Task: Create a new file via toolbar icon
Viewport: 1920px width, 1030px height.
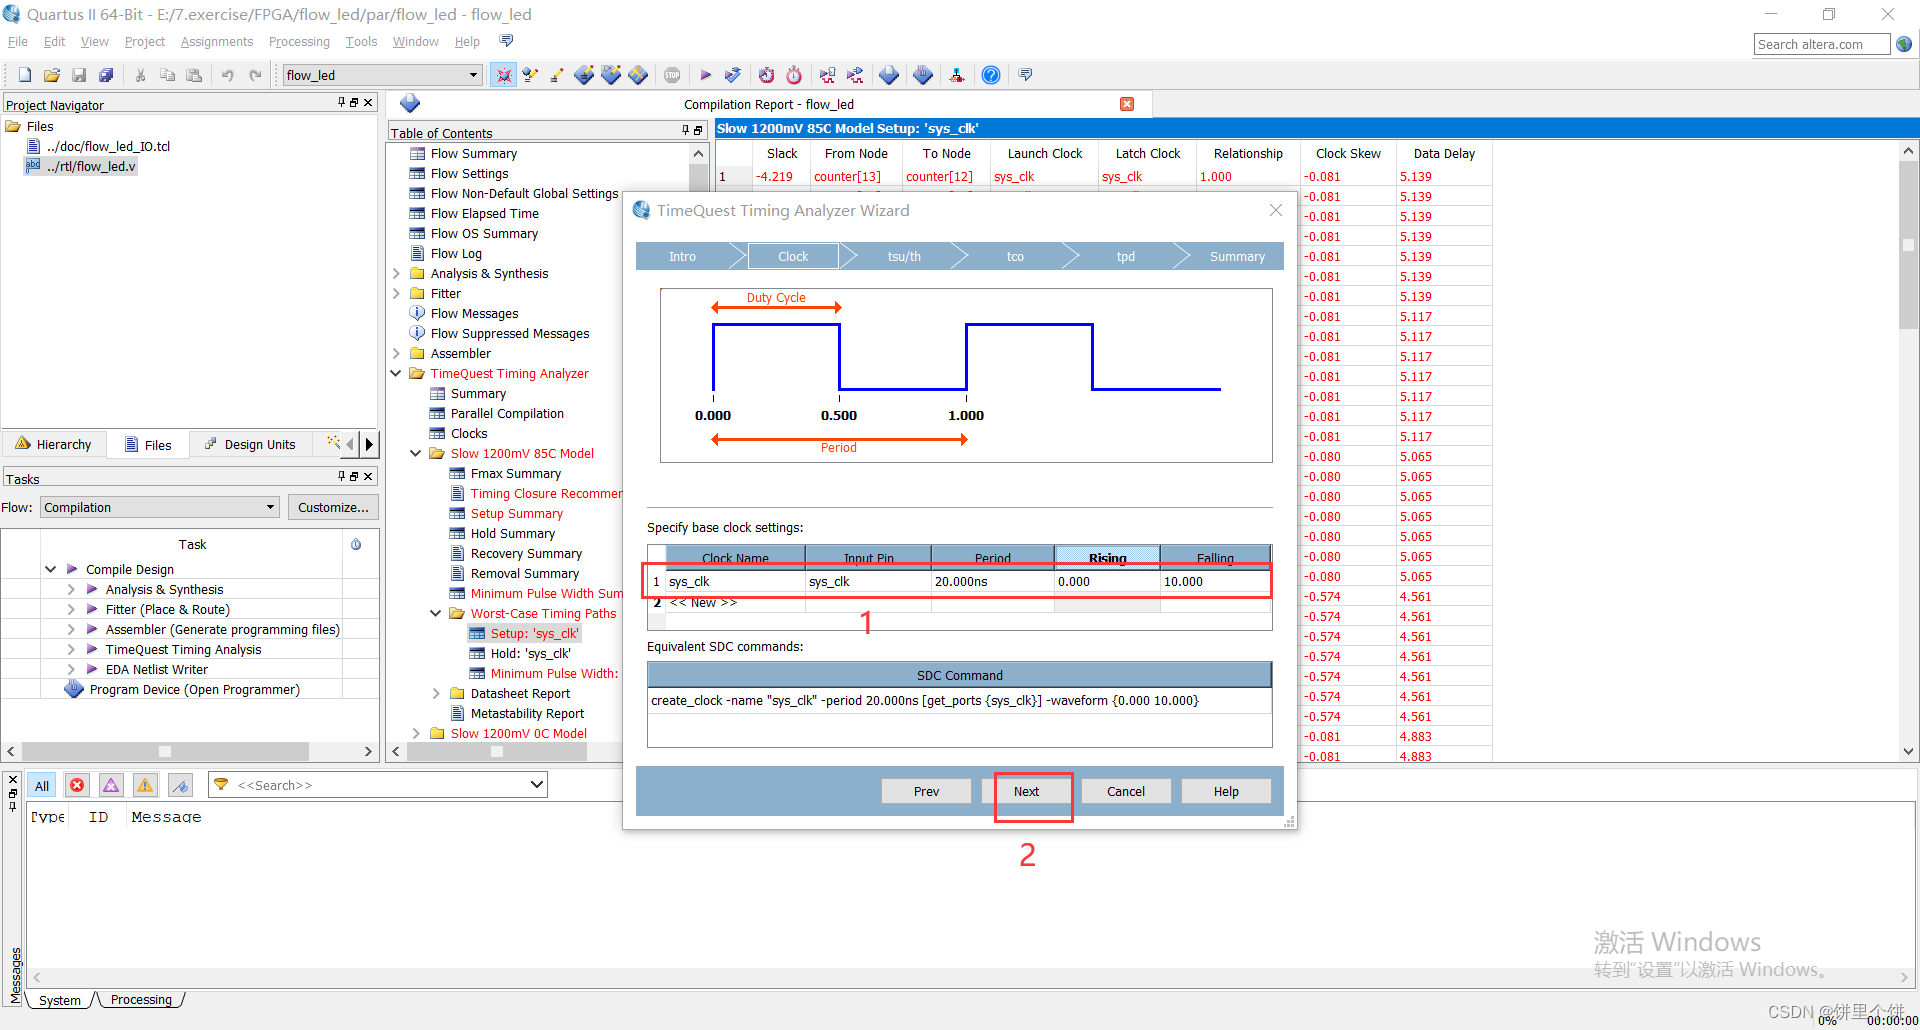Action: [25, 75]
